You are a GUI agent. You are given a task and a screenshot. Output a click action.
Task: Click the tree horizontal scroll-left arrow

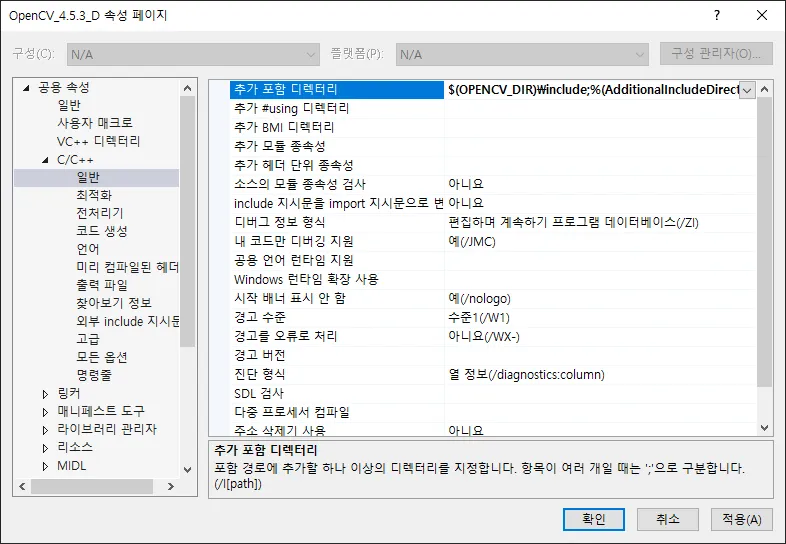coord(22,486)
